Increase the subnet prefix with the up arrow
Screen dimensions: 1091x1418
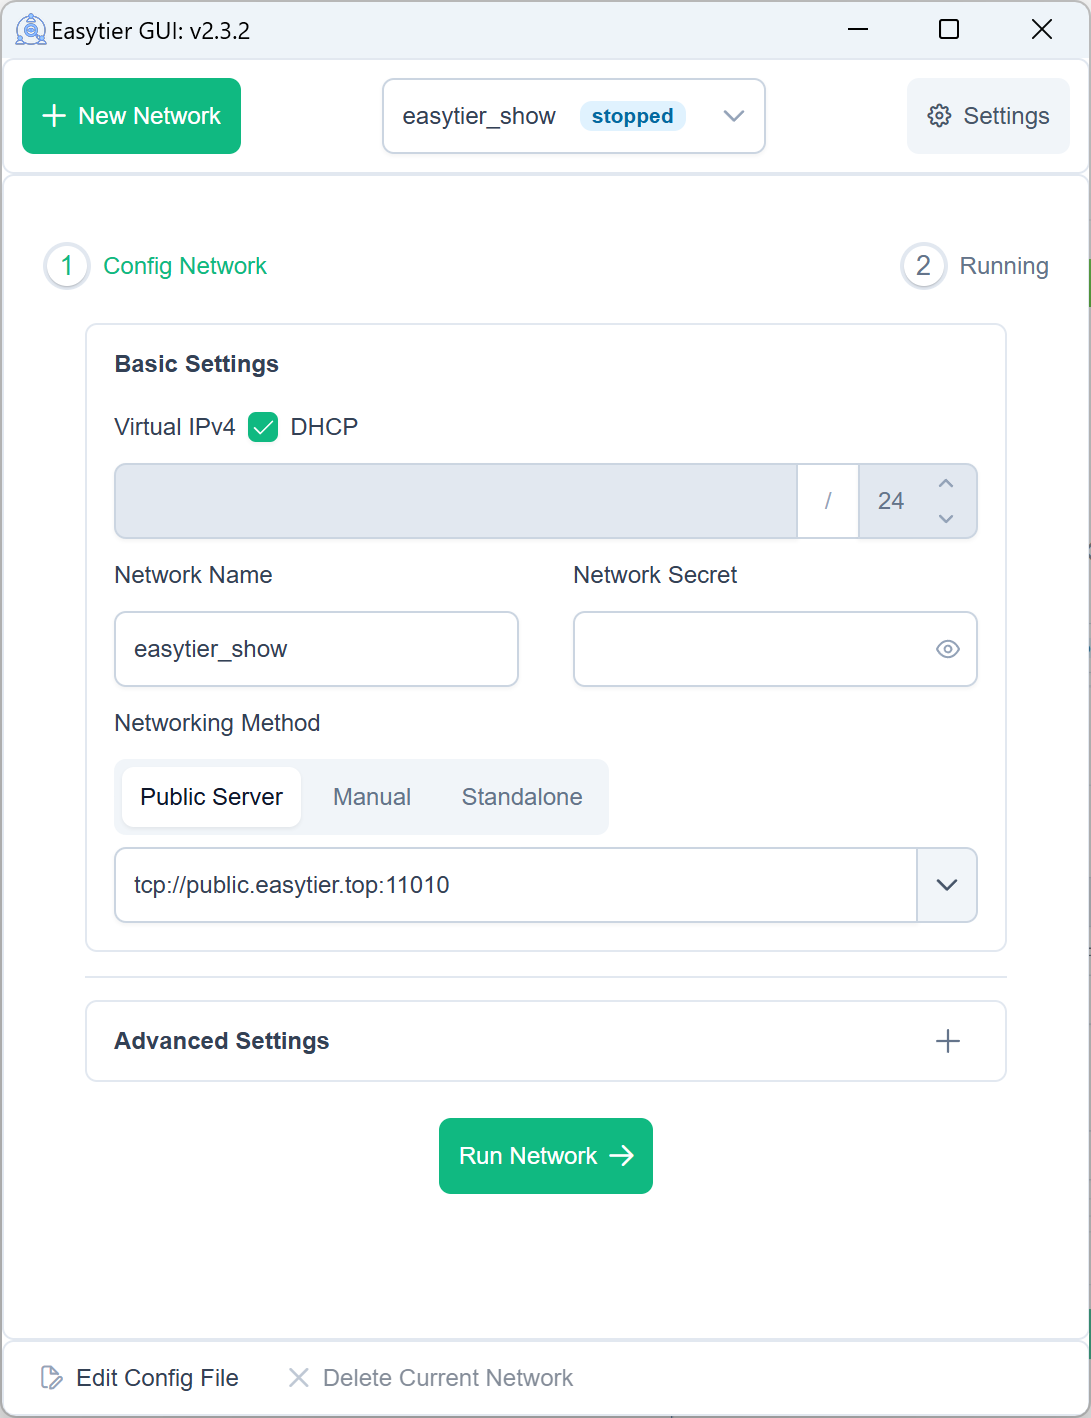pos(945,483)
